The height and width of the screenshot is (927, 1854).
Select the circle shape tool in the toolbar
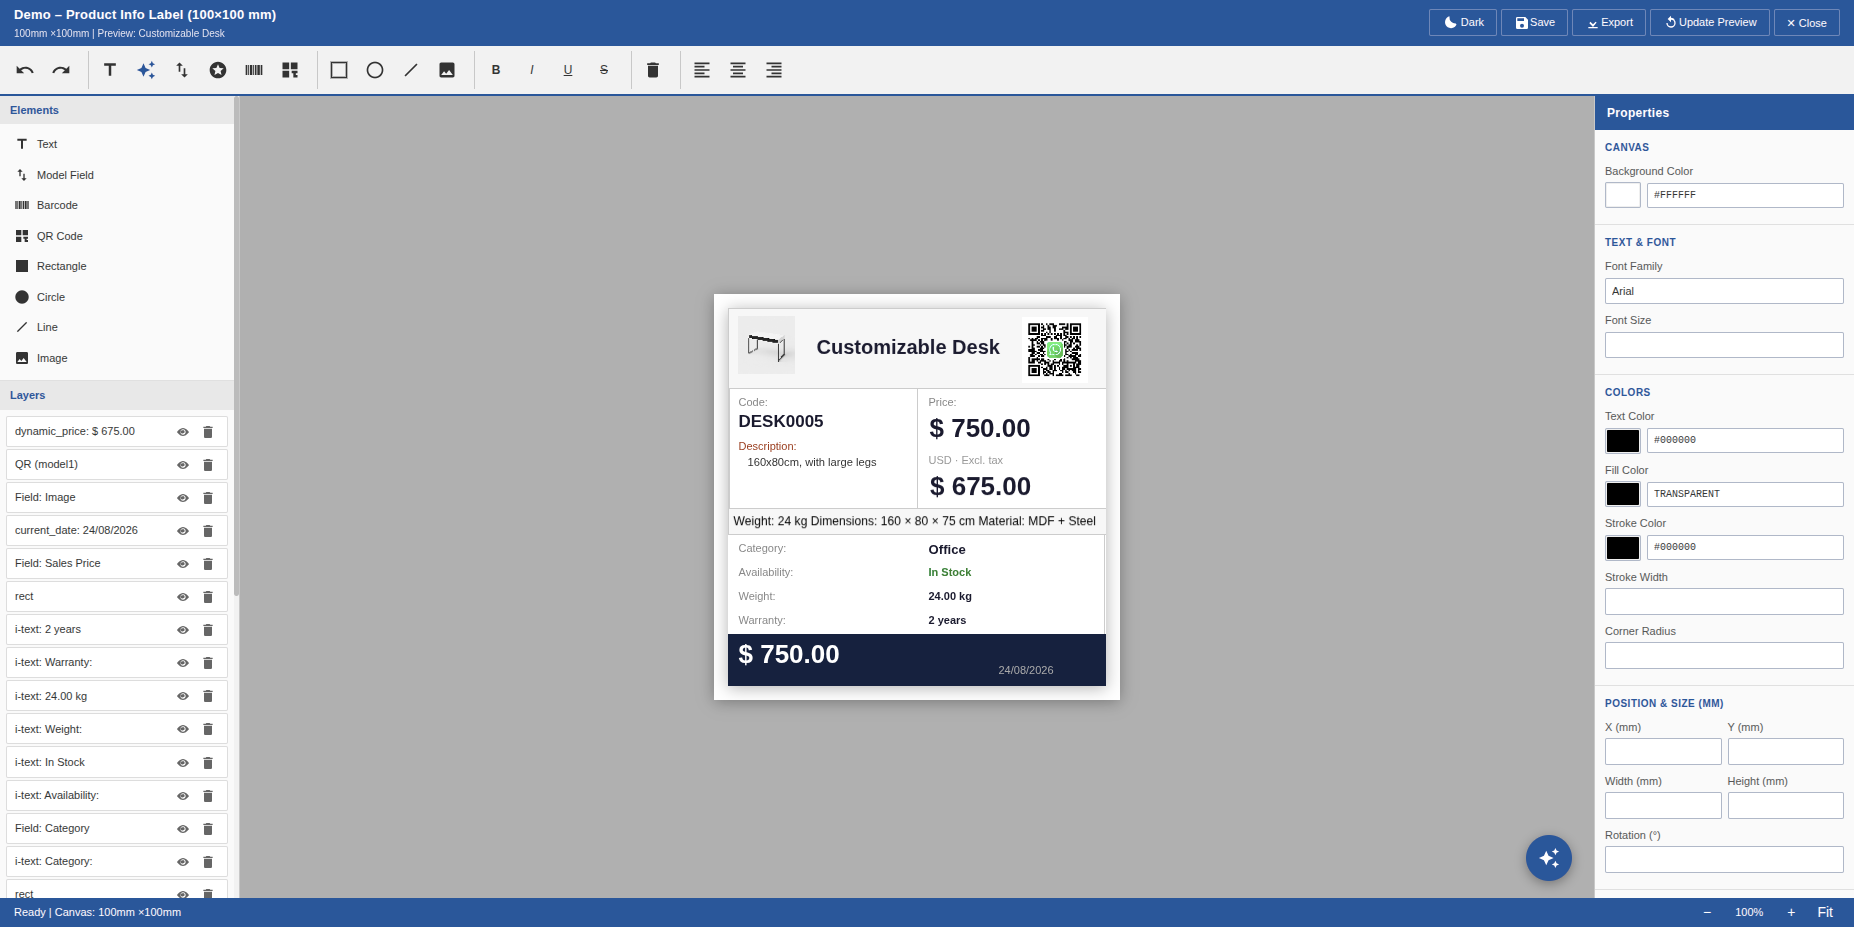point(375,70)
